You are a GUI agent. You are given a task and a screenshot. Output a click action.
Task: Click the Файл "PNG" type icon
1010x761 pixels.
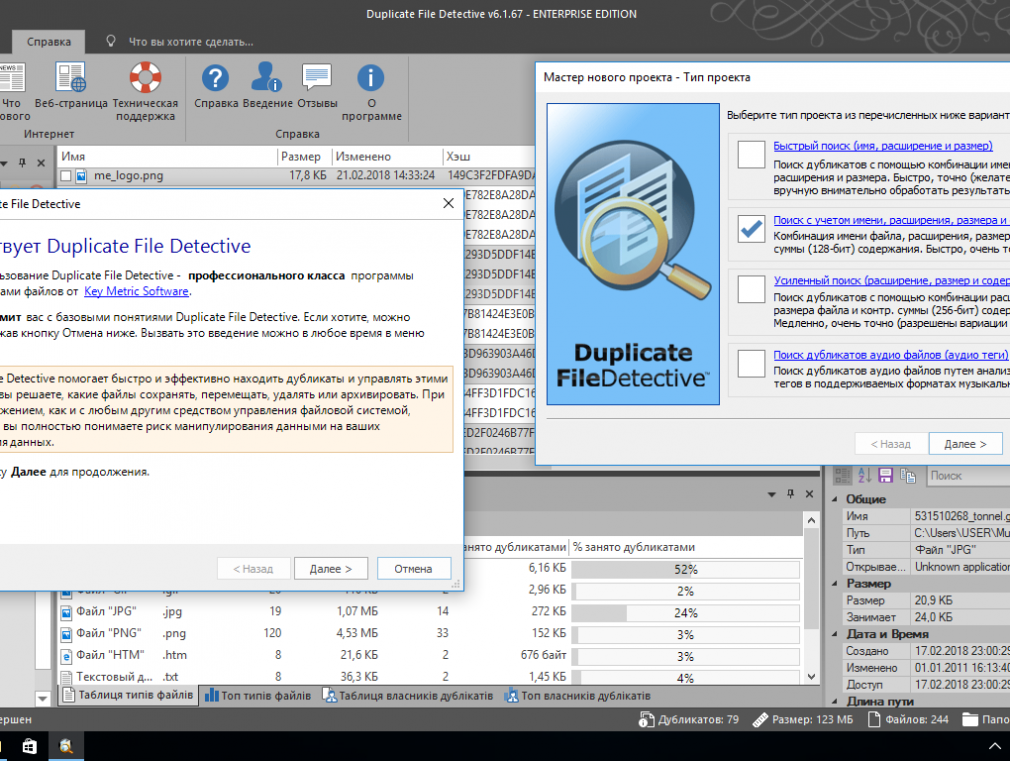(66, 634)
